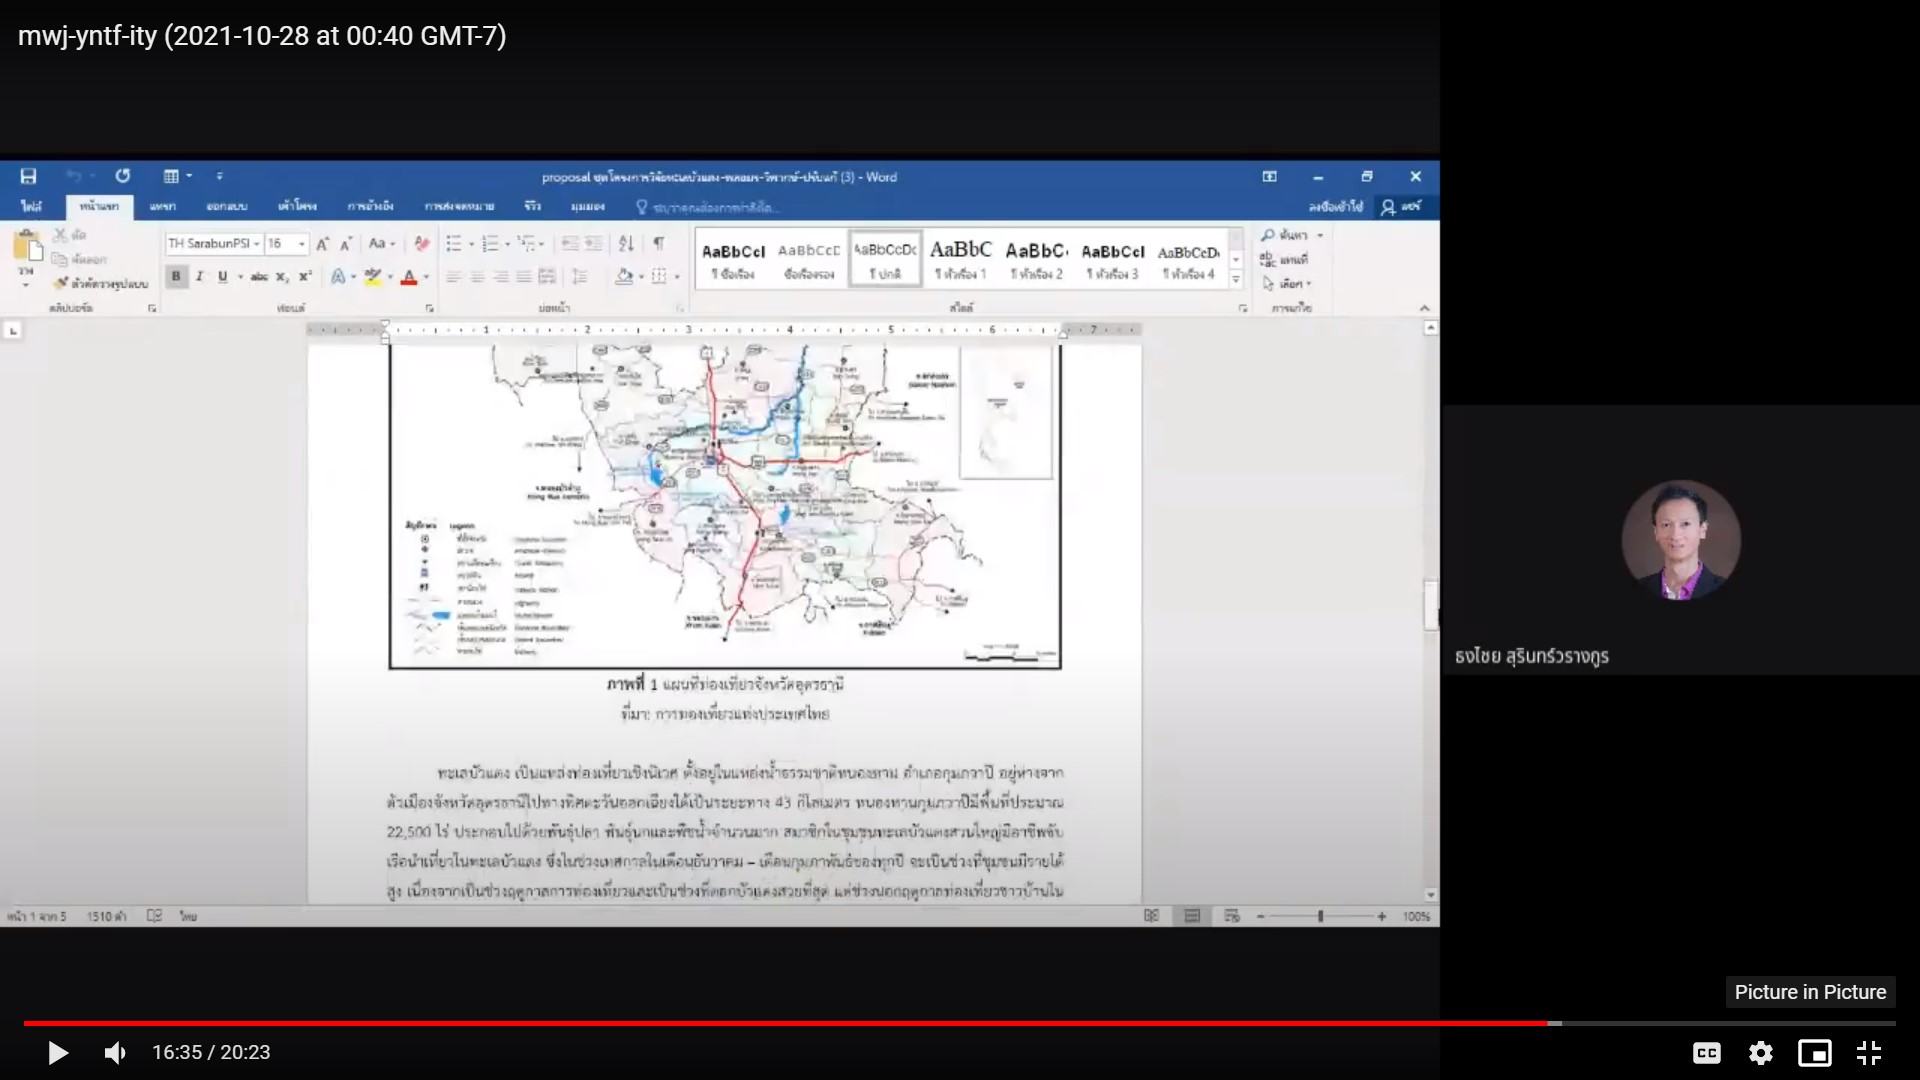Expand the font color dropdown arrow
The image size is (1920, 1080).
tap(426, 277)
